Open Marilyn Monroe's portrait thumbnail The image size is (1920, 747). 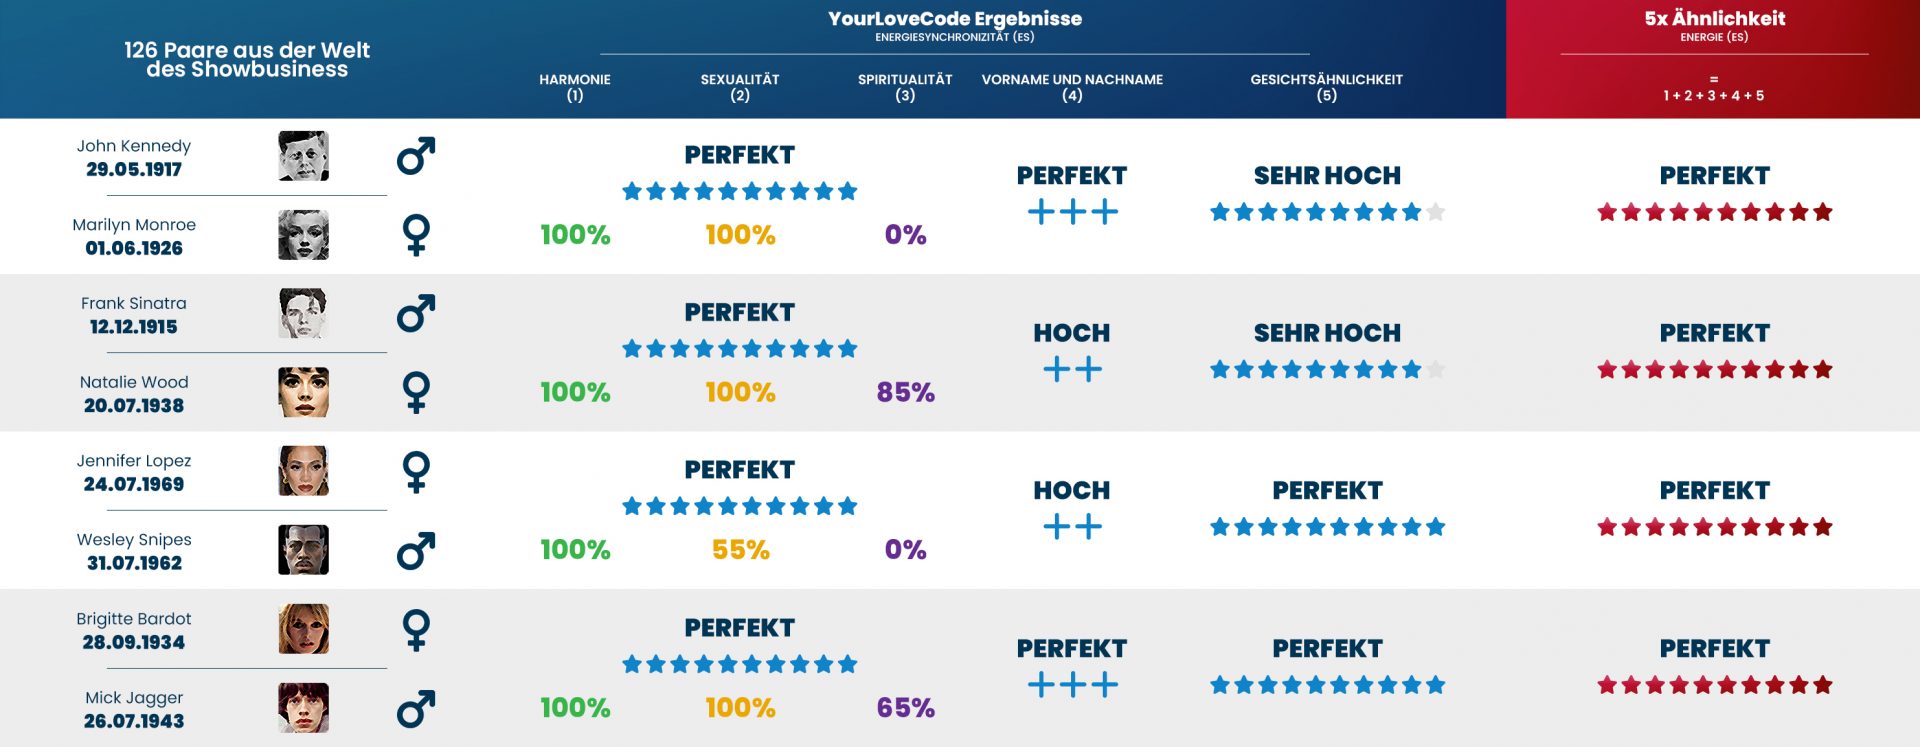tap(303, 235)
